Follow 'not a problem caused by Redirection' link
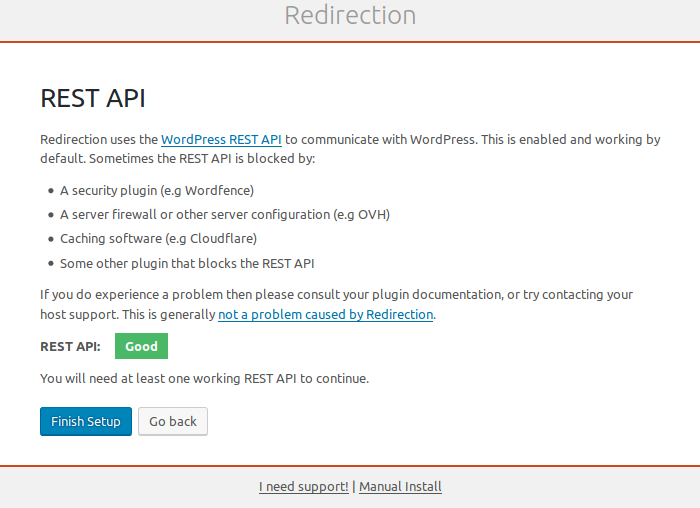This screenshot has height=508, width=700. click(x=326, y=314)
